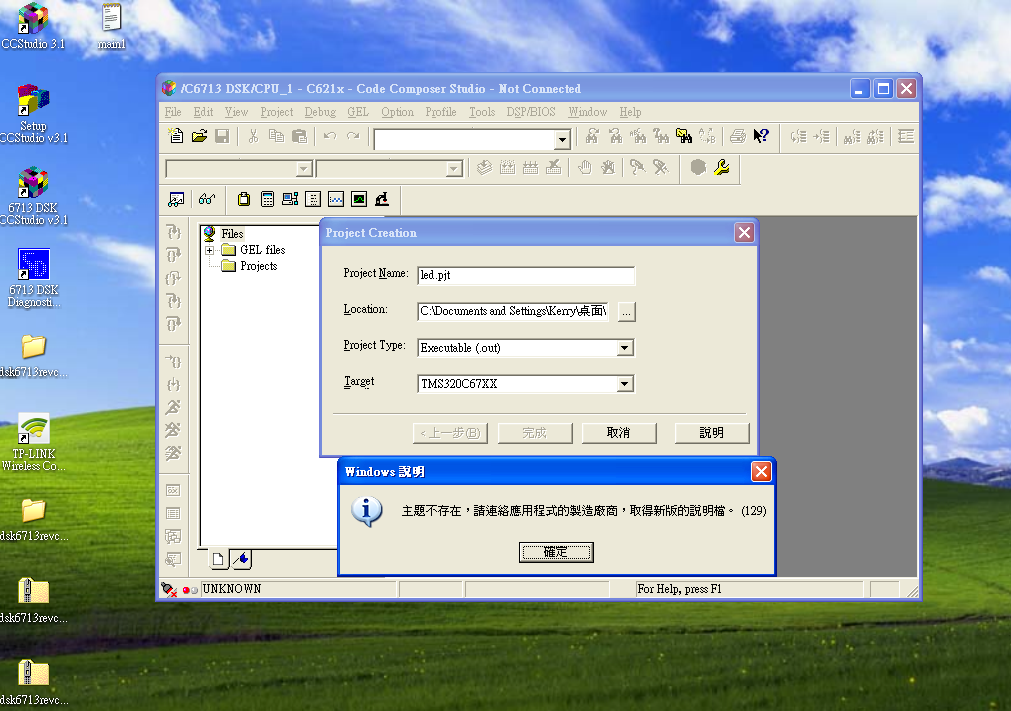Click the Save toolbar icon
Screen dimensions: 1011x711
tap(222, 136)
